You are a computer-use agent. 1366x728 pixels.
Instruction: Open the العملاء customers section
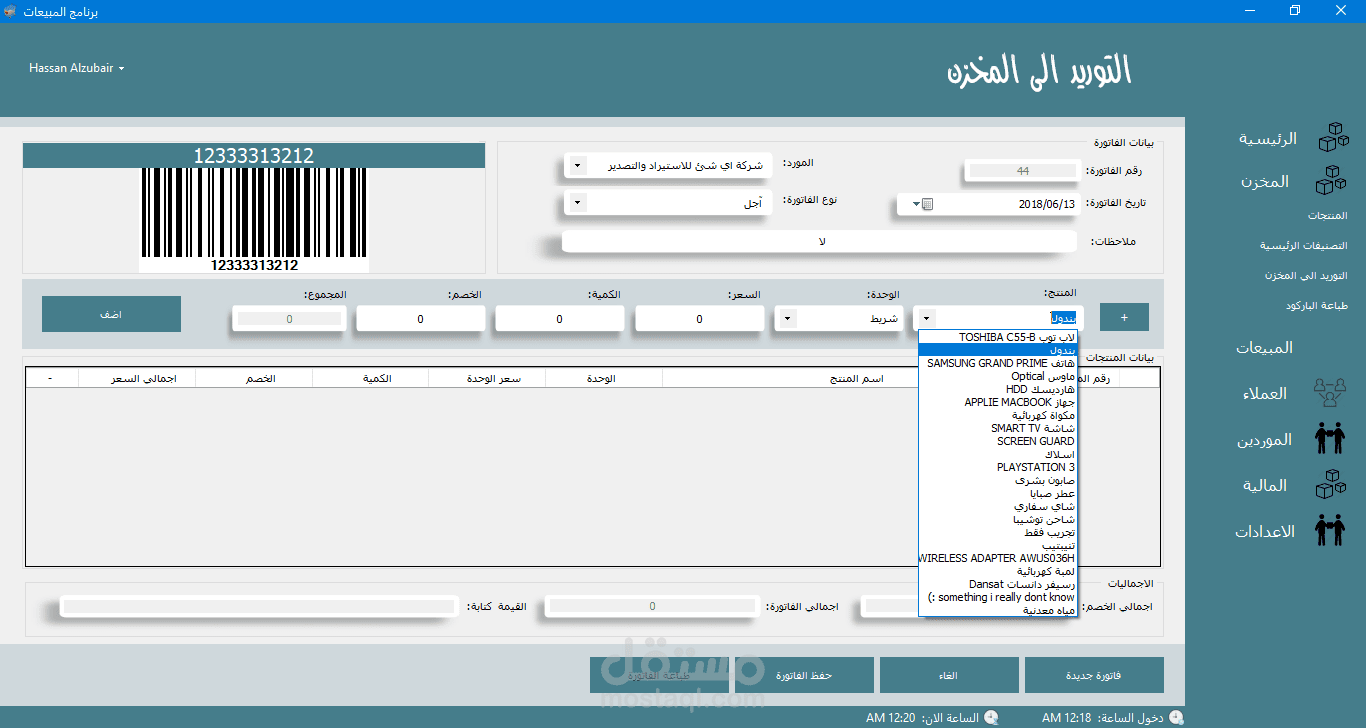pyautogui.click(x=1264, y=394)
